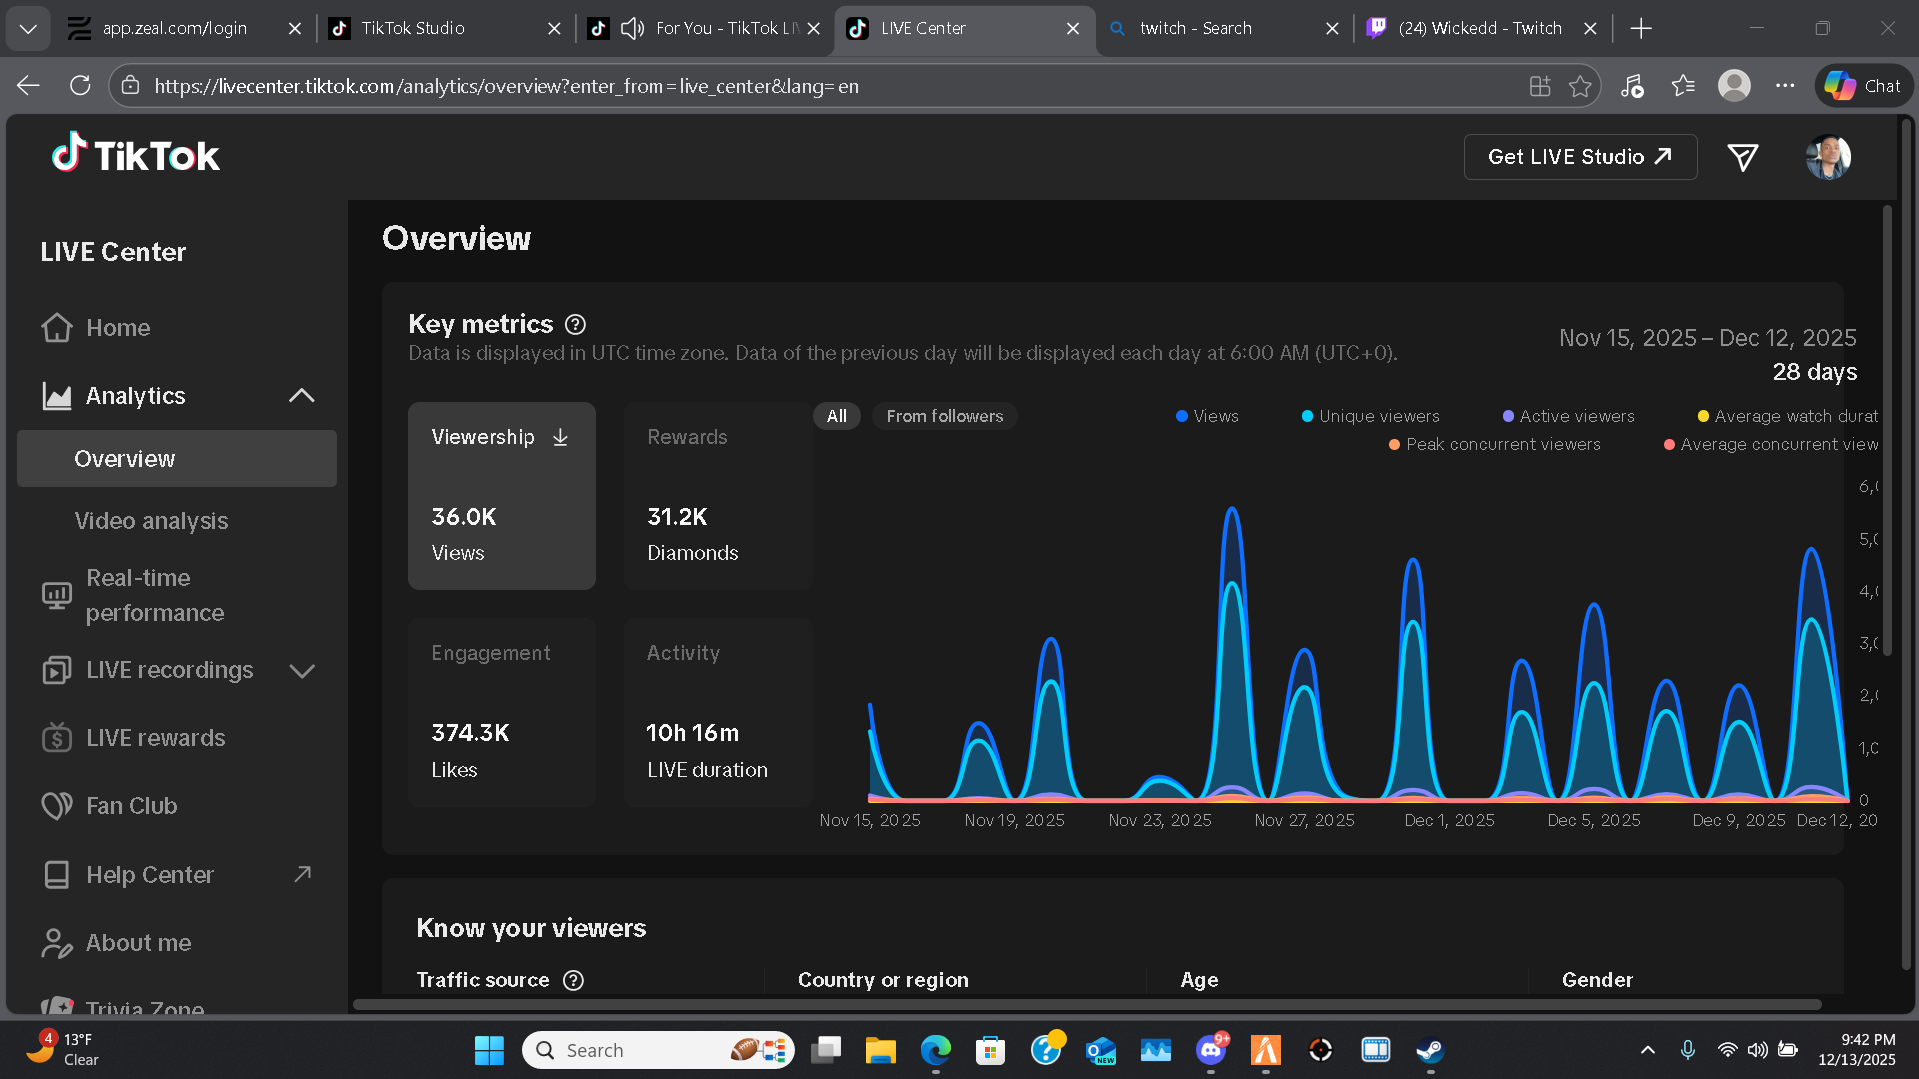Open the profile avatar in the TikTok header
The width and height of the screenshot is (1919, 1079).
coord(1828,157)
